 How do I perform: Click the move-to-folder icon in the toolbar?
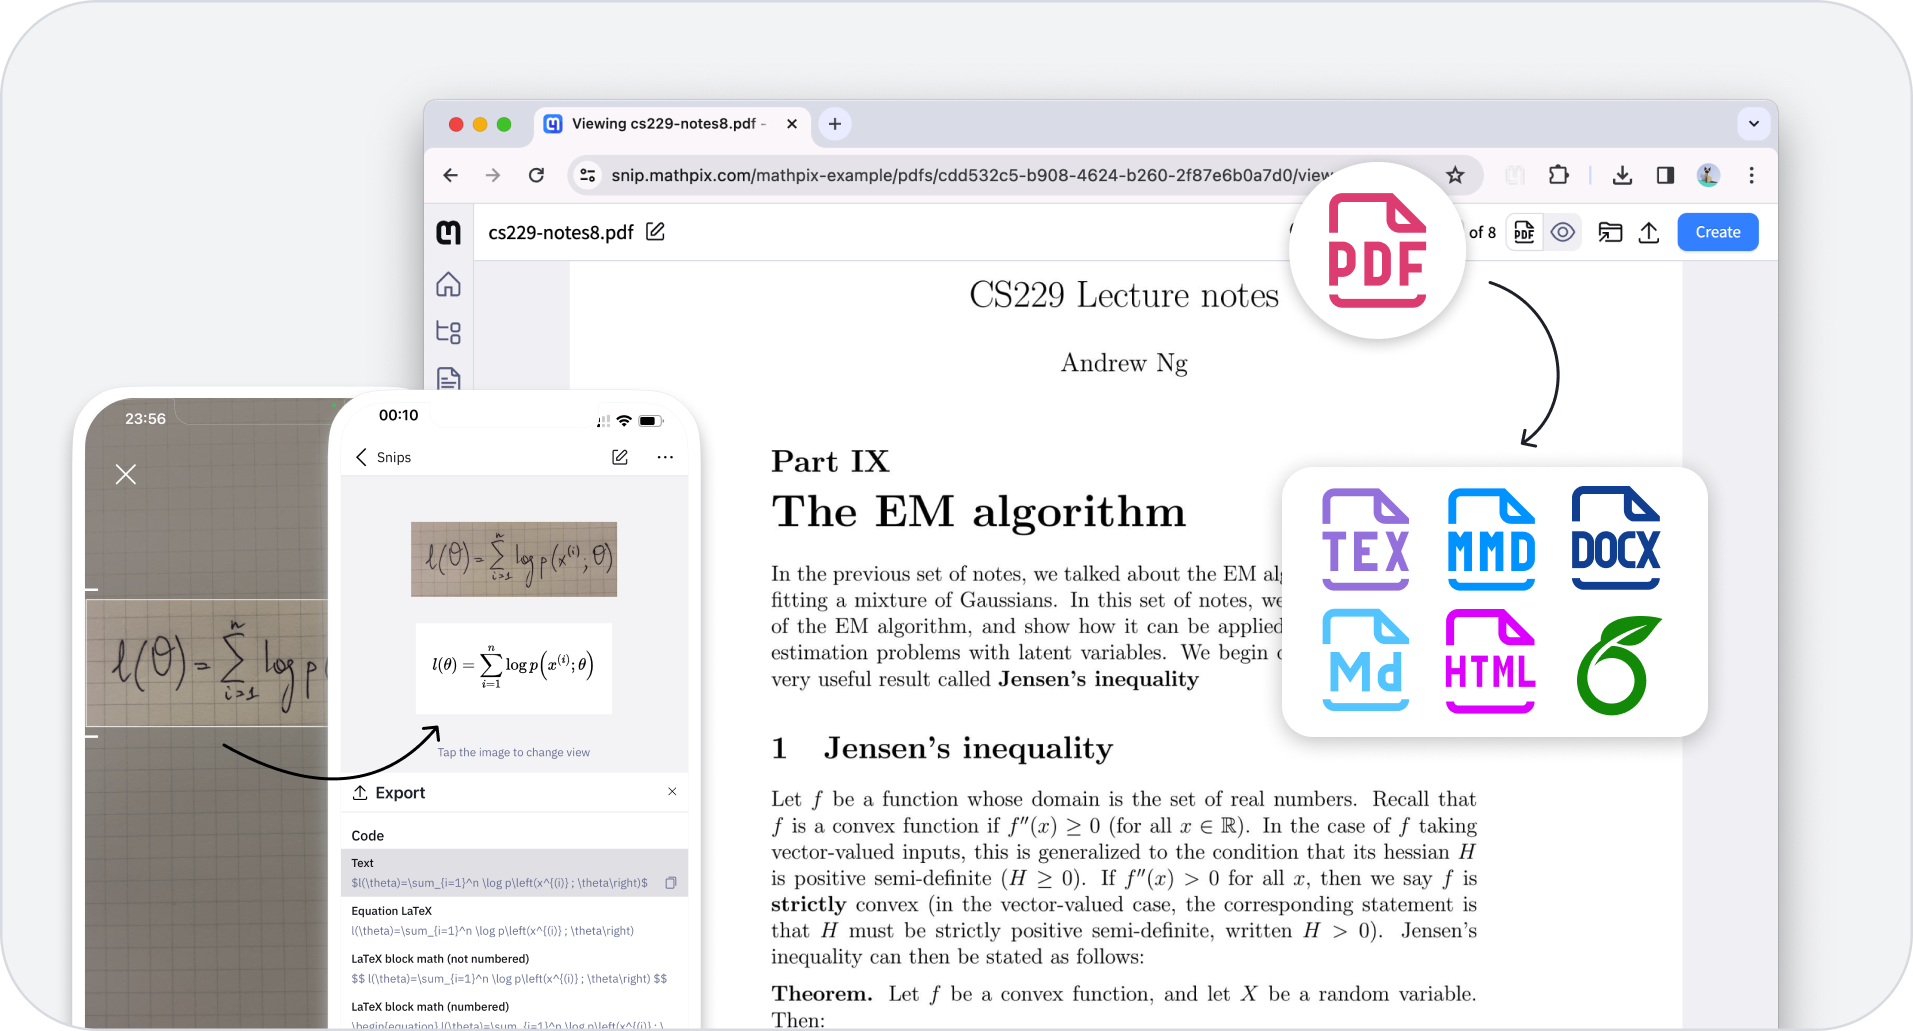1610,232
